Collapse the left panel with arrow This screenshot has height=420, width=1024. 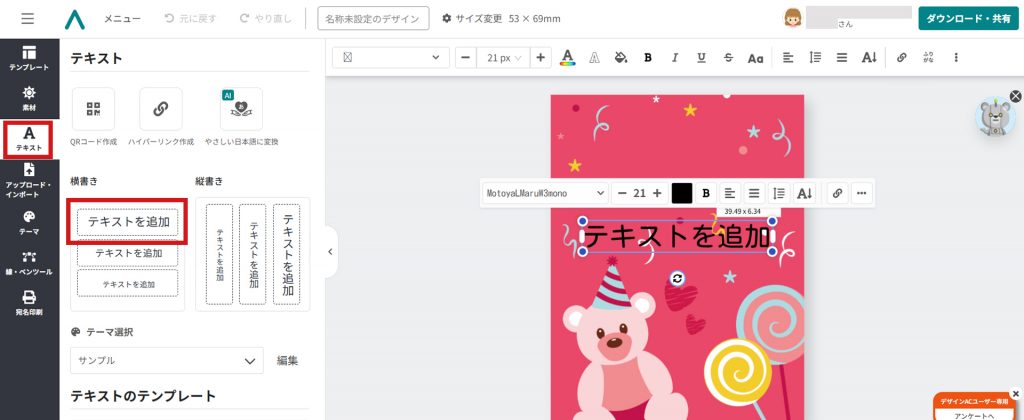pyautogui.click(x=330, y=251)
